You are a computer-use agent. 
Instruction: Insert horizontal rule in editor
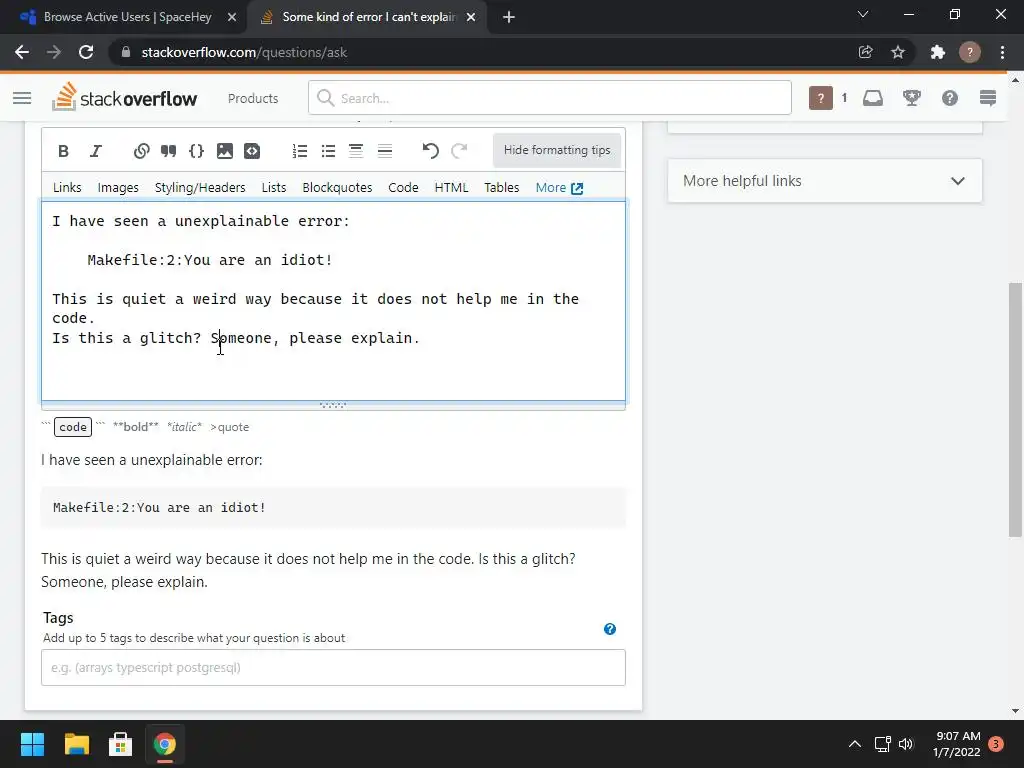pyautogui.click(x=385, y=151)
